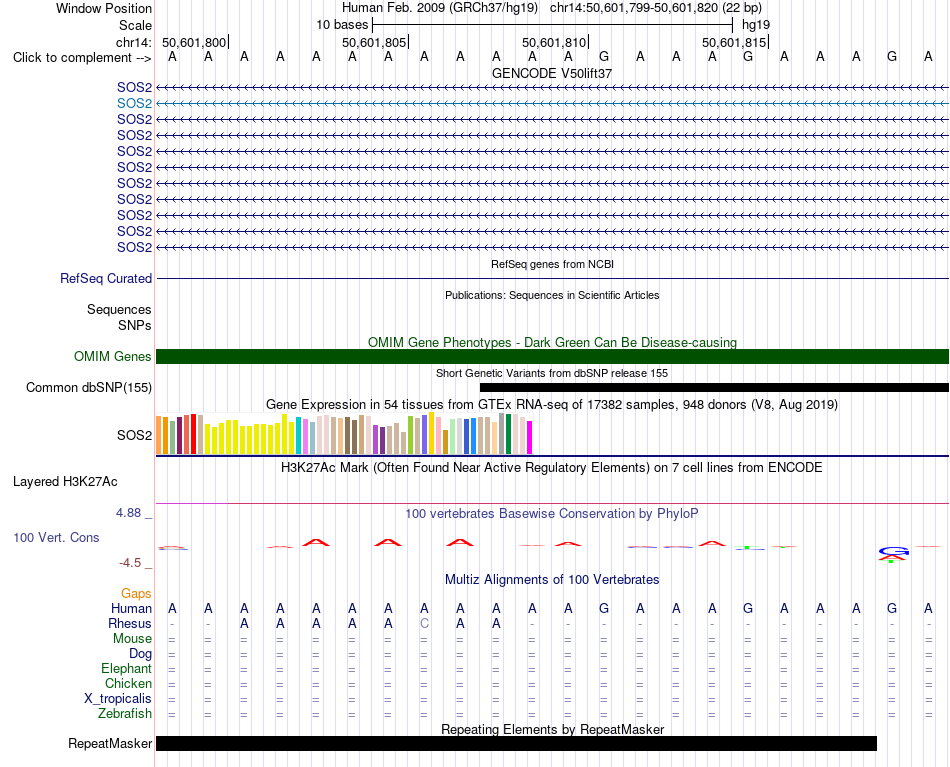Click the red GTEx expression bar
Viewport: 950px width, 767px height.
pos(193,434)
